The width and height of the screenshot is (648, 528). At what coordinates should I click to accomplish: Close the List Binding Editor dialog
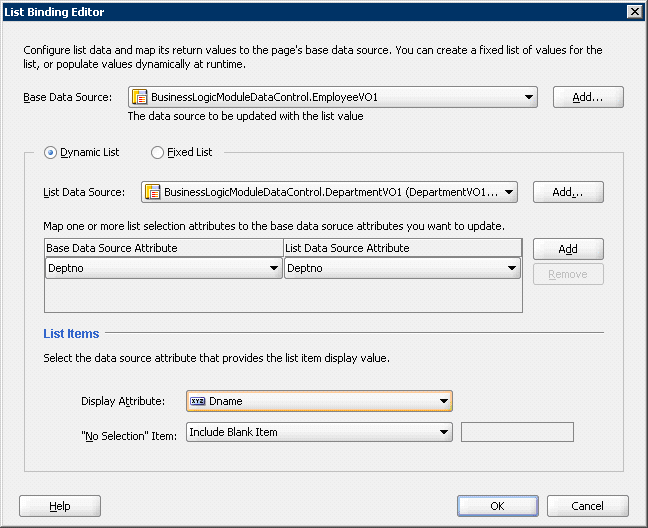[634, 11]
